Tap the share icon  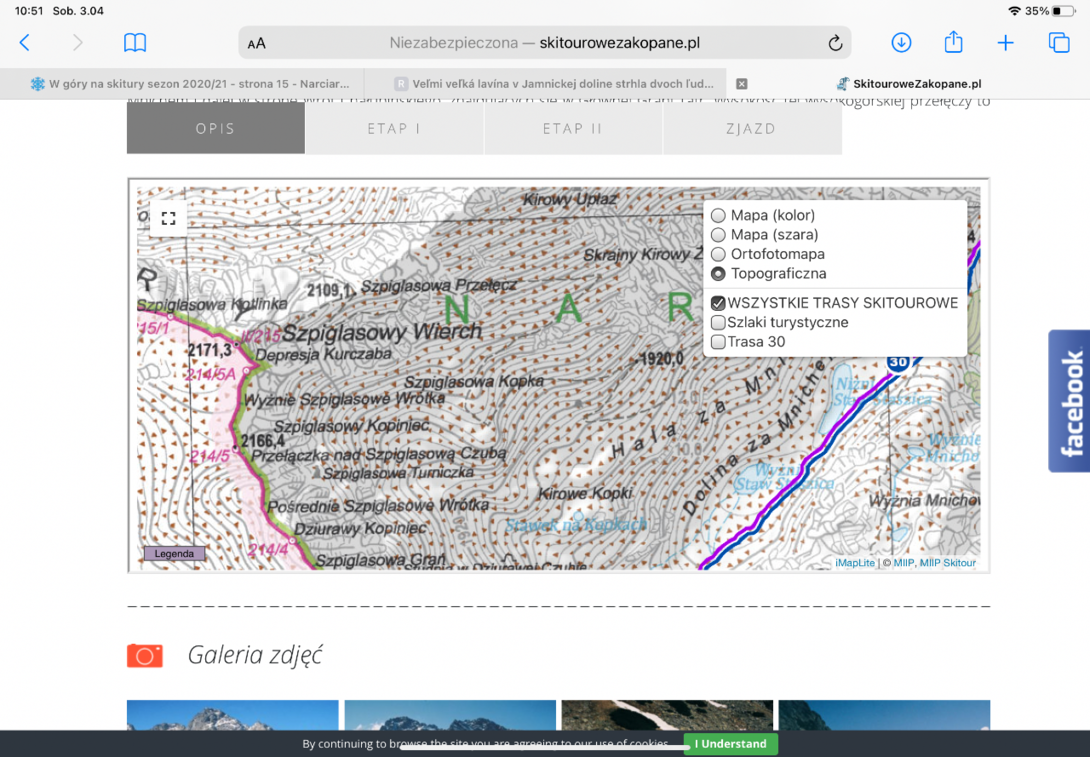(953, 42)
